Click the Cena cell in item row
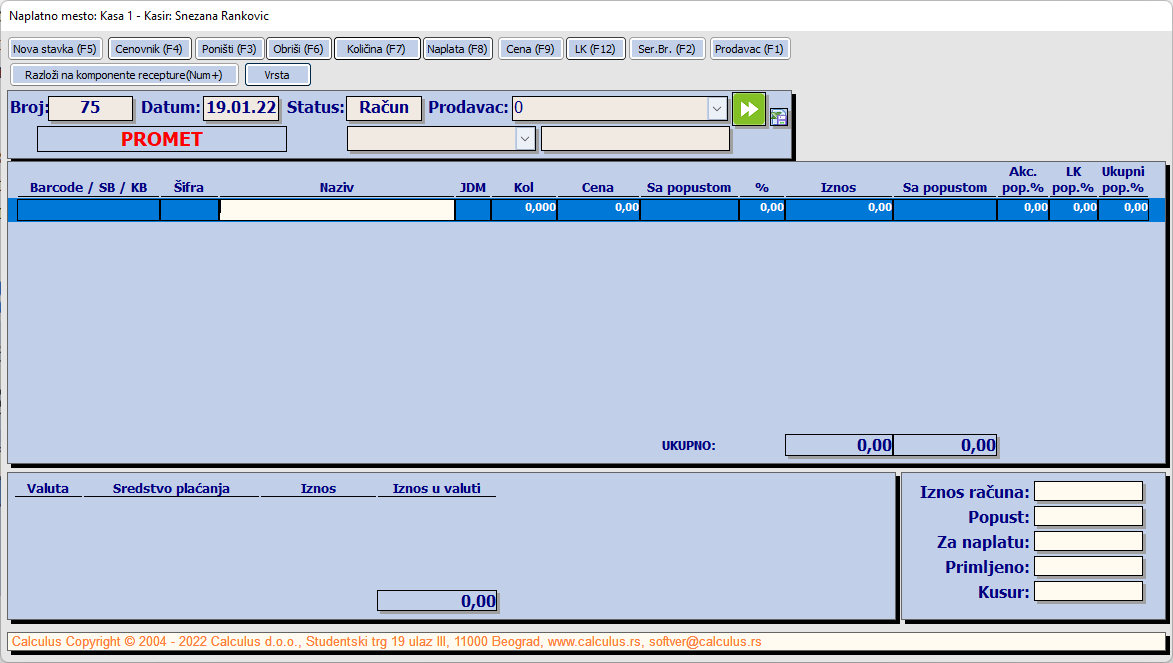 click(x=598, y=210)
